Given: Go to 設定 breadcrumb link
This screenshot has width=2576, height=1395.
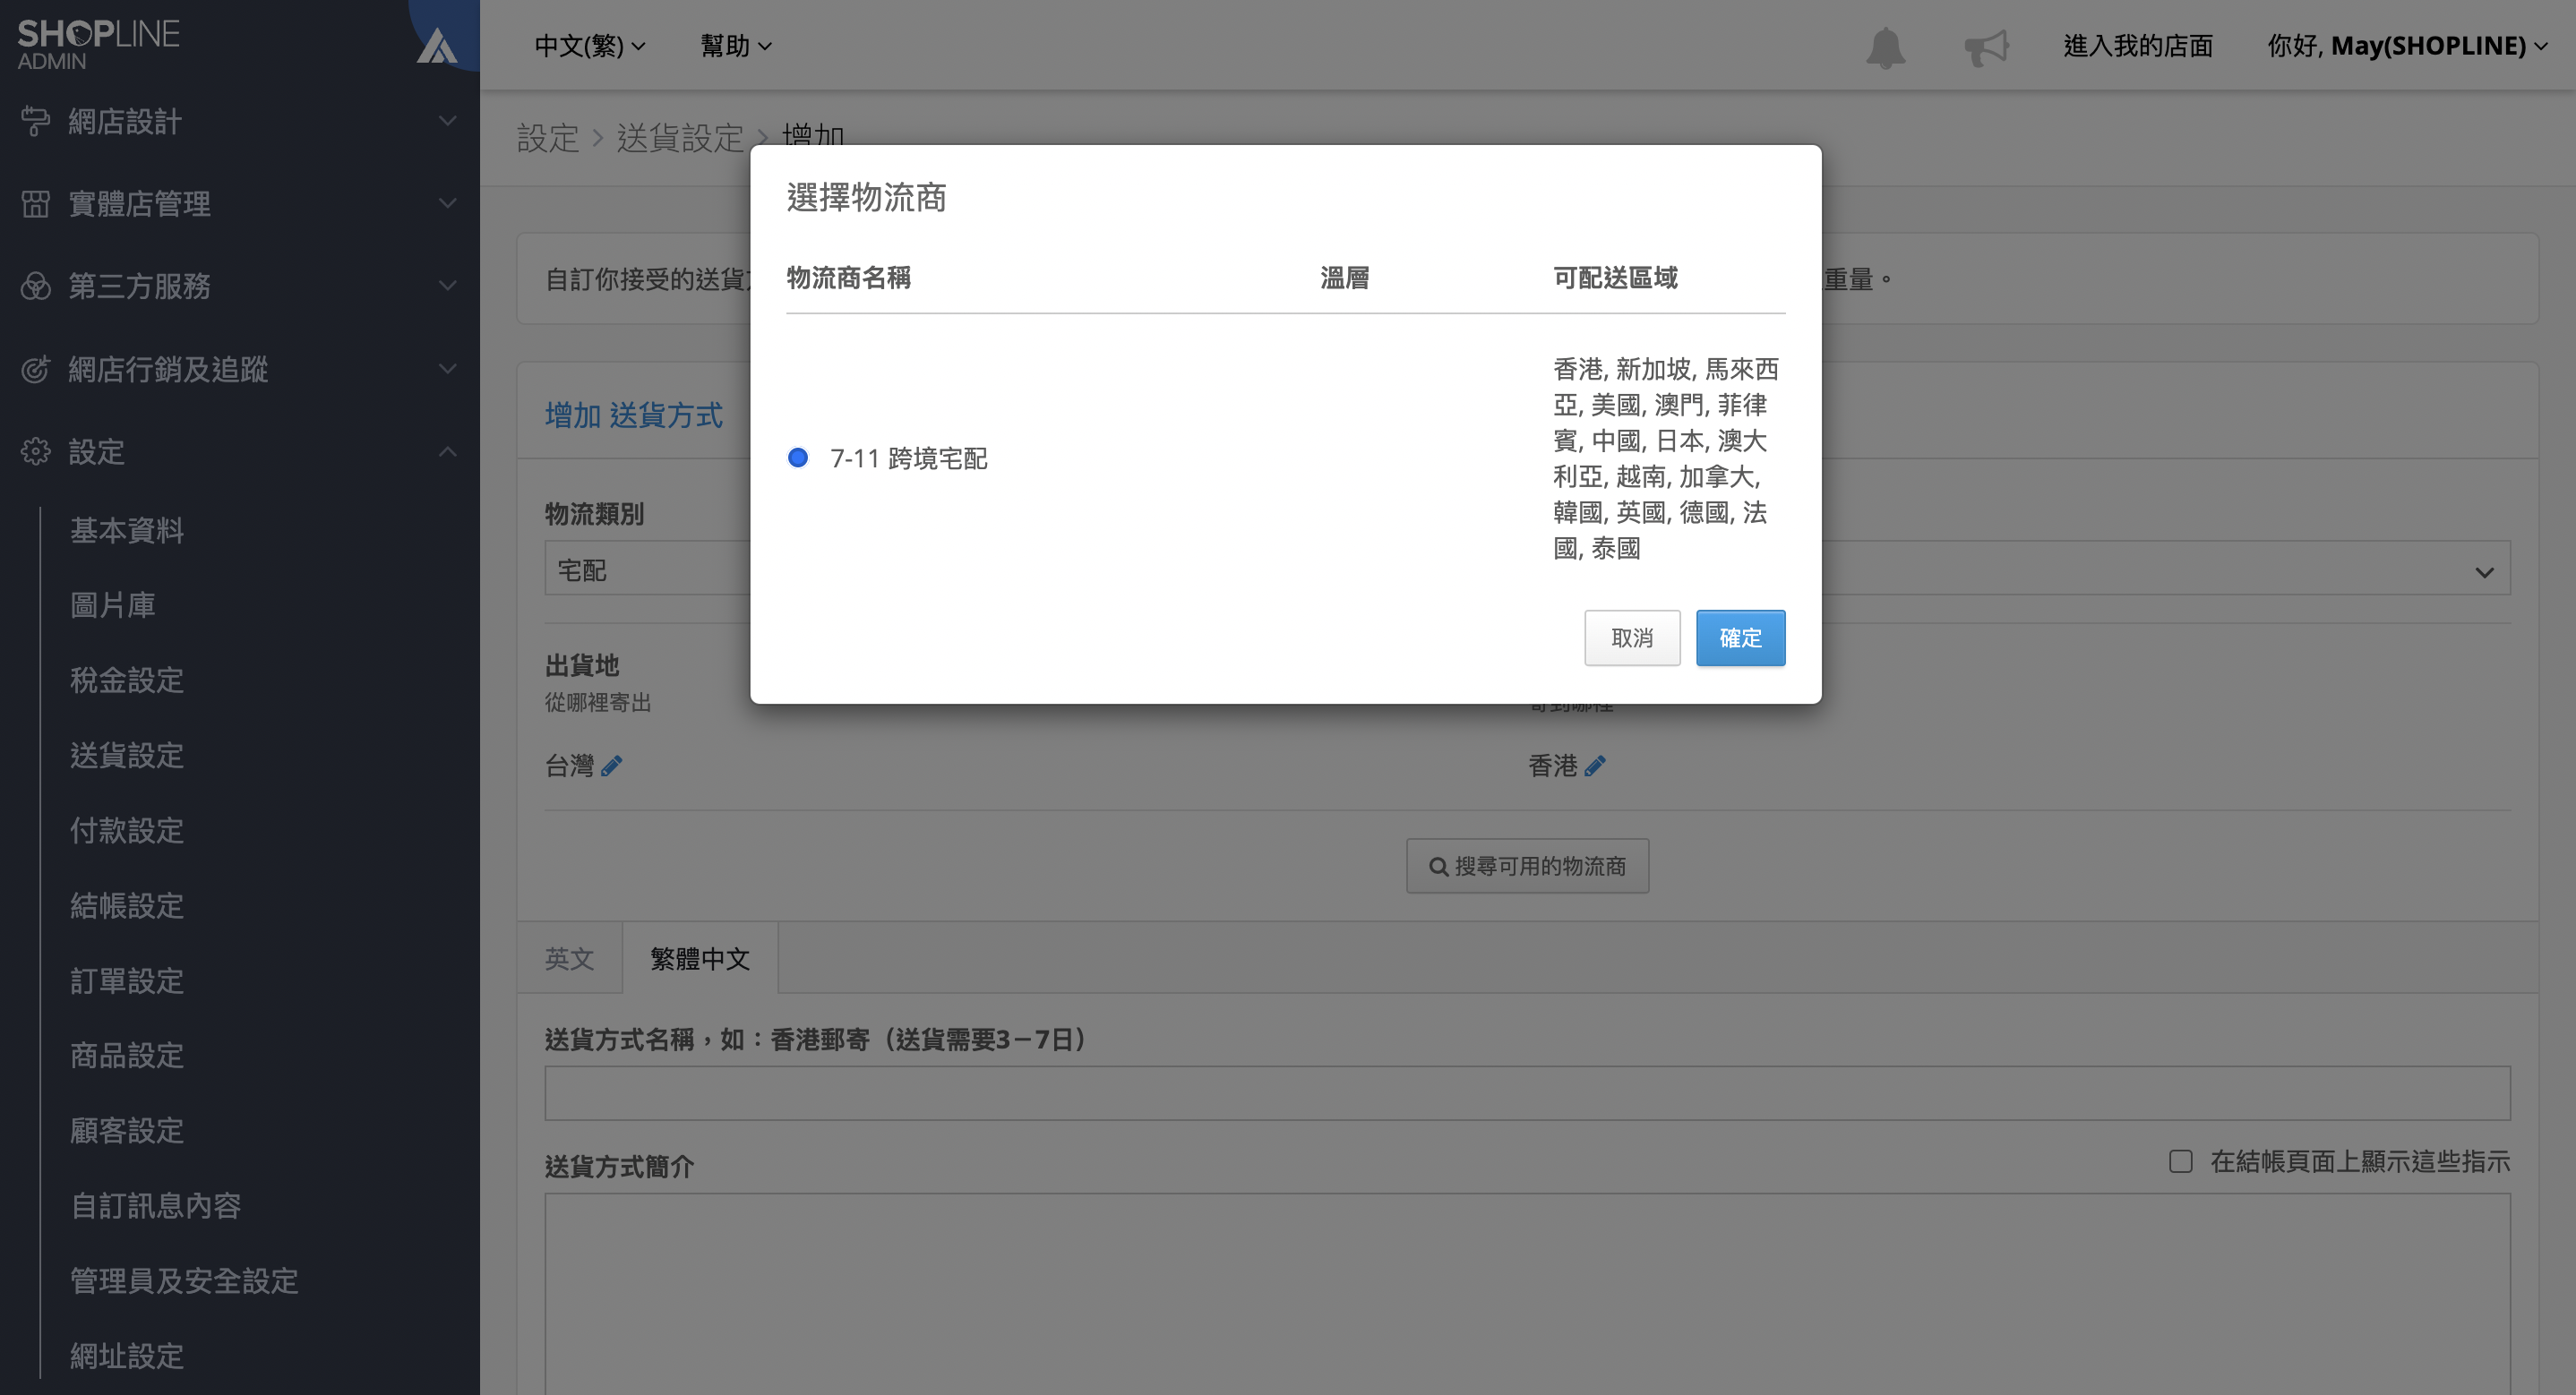Looking at the screenshot, I should pos(548,138).
